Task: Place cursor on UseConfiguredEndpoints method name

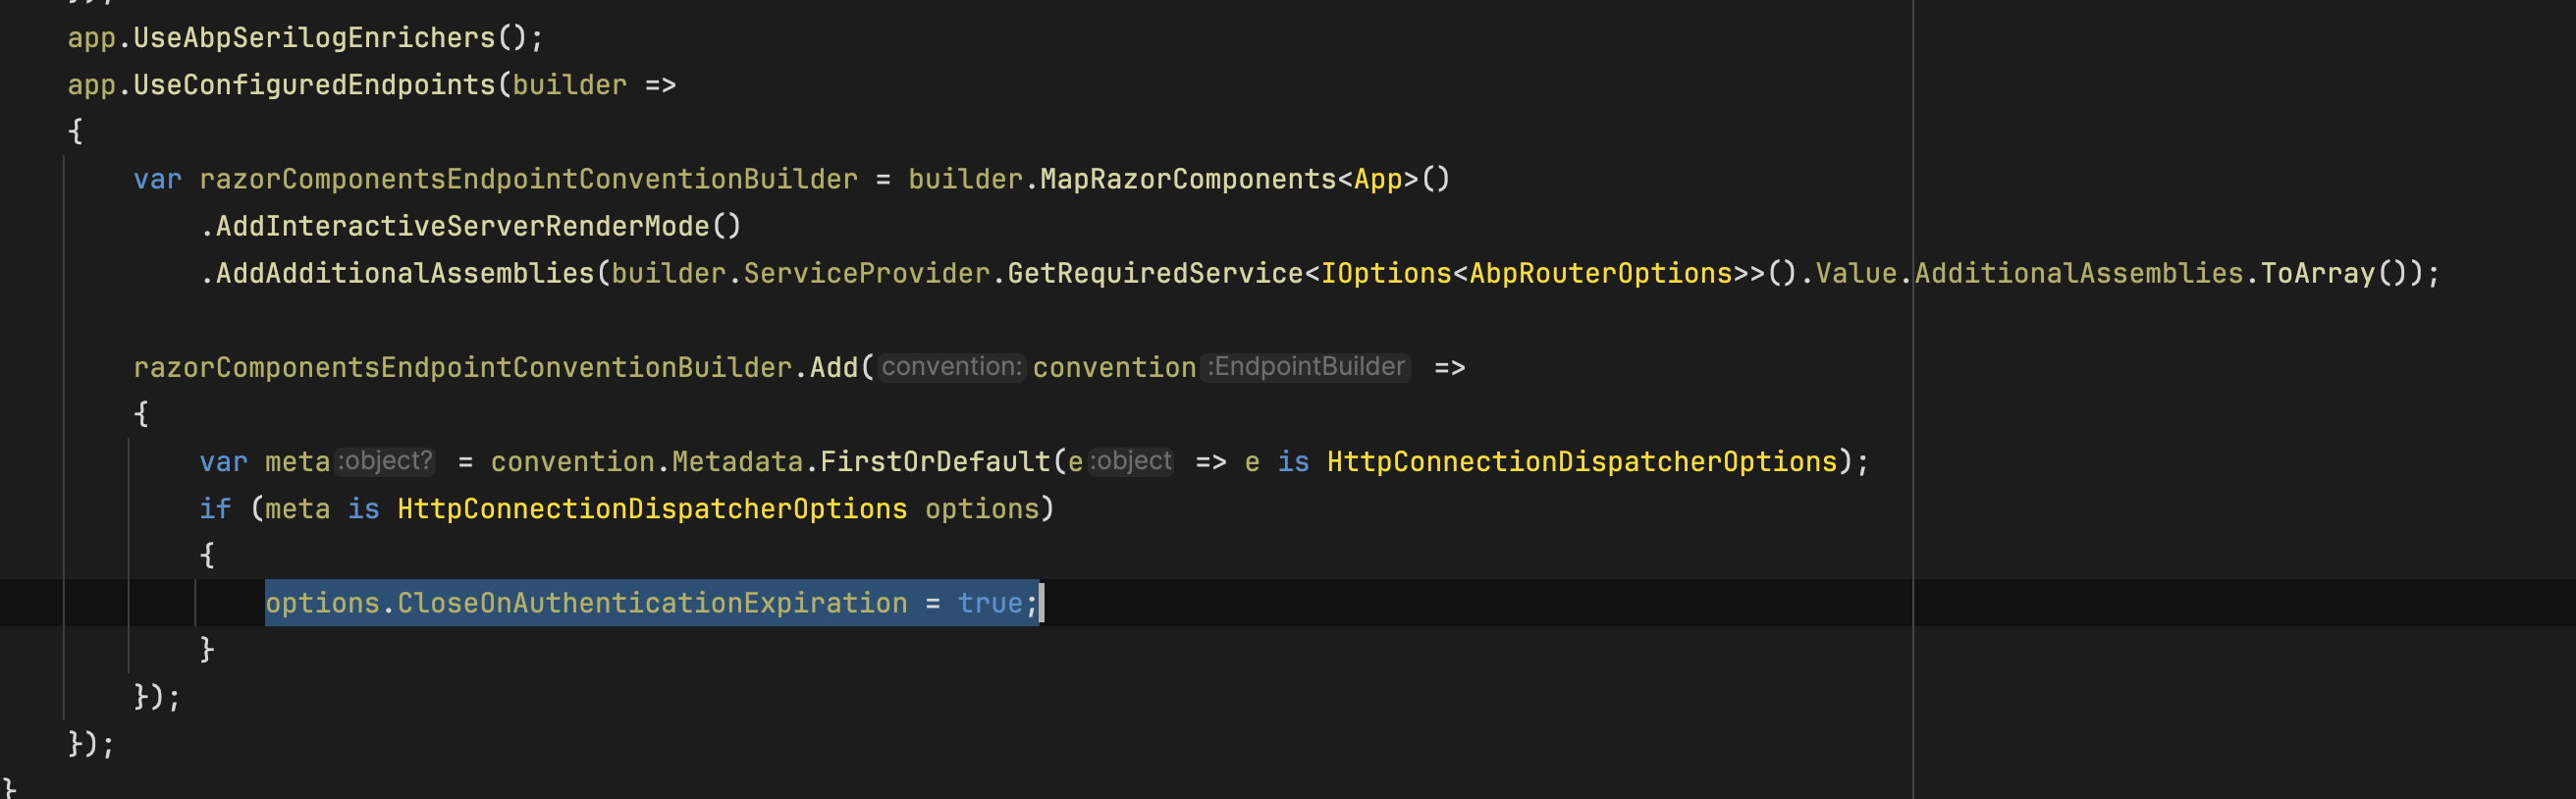Action: (x=314, y=85)
